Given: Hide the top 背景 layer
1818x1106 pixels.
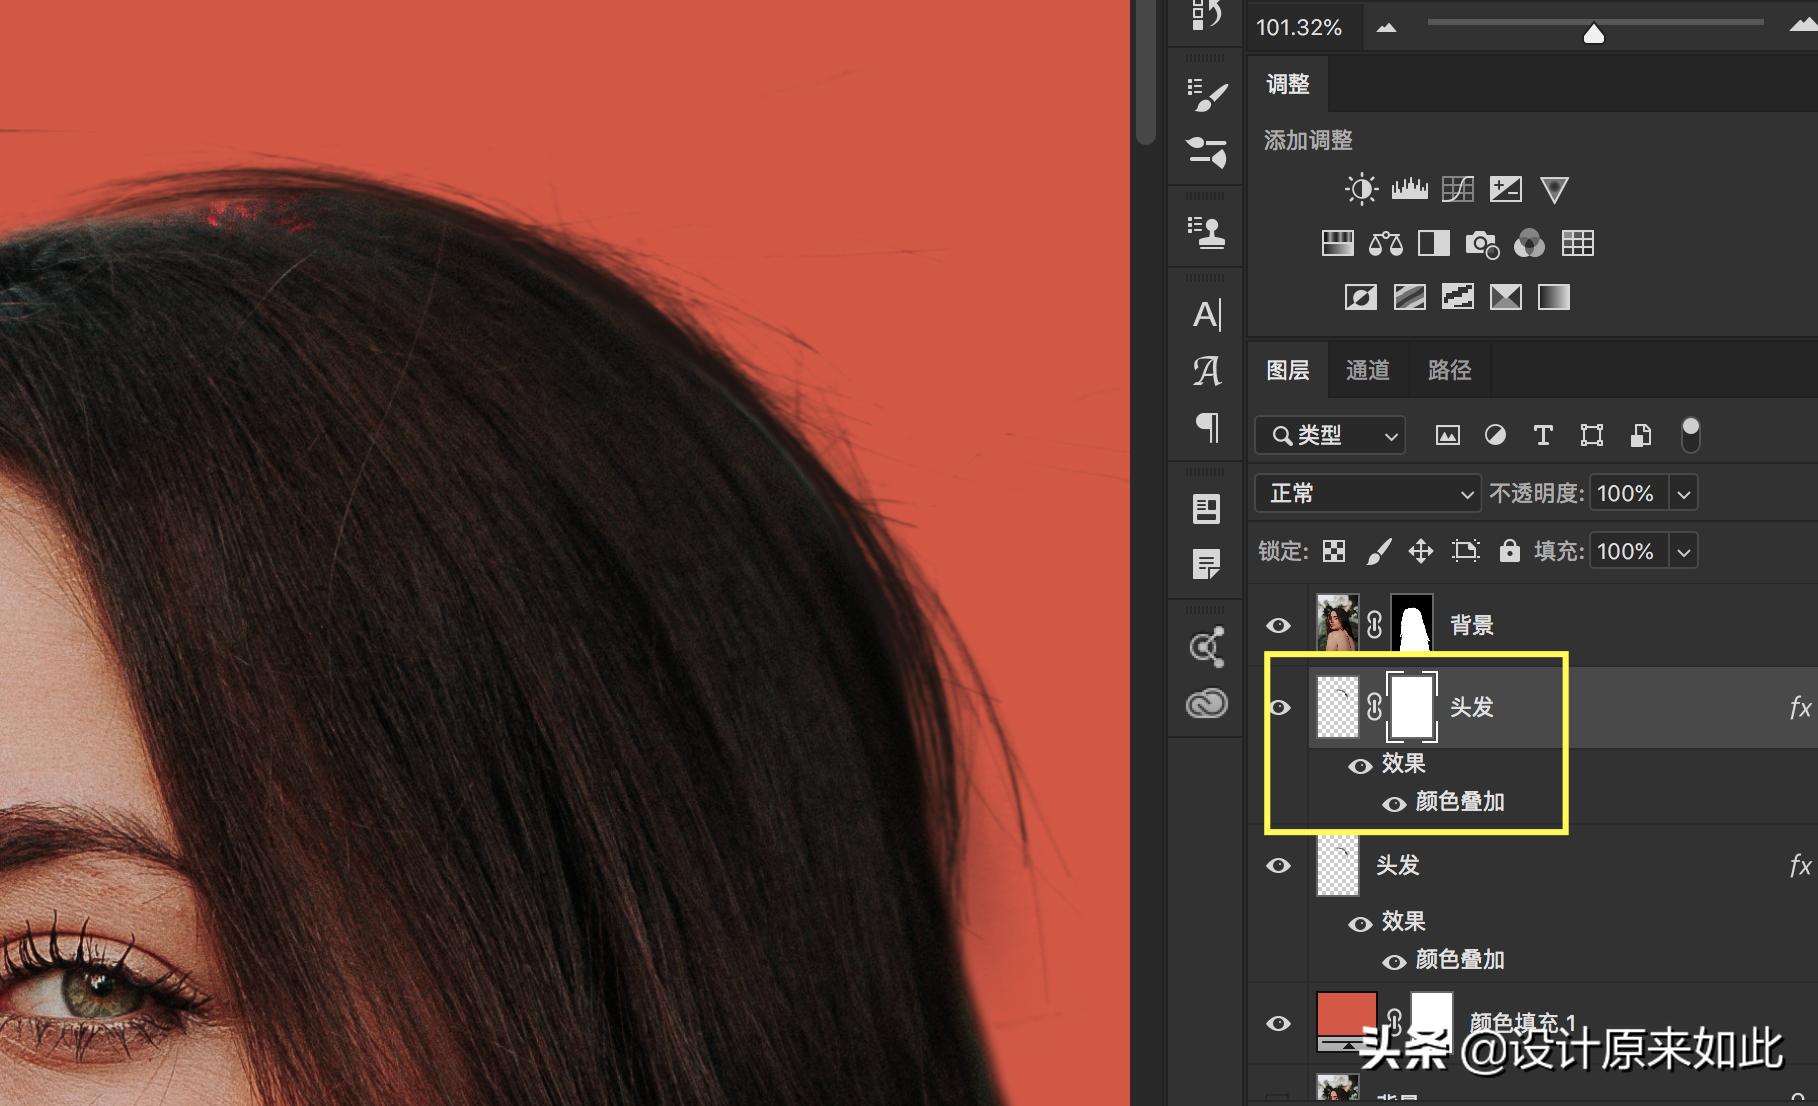Looking at the screenshot, I should 1278,625.
